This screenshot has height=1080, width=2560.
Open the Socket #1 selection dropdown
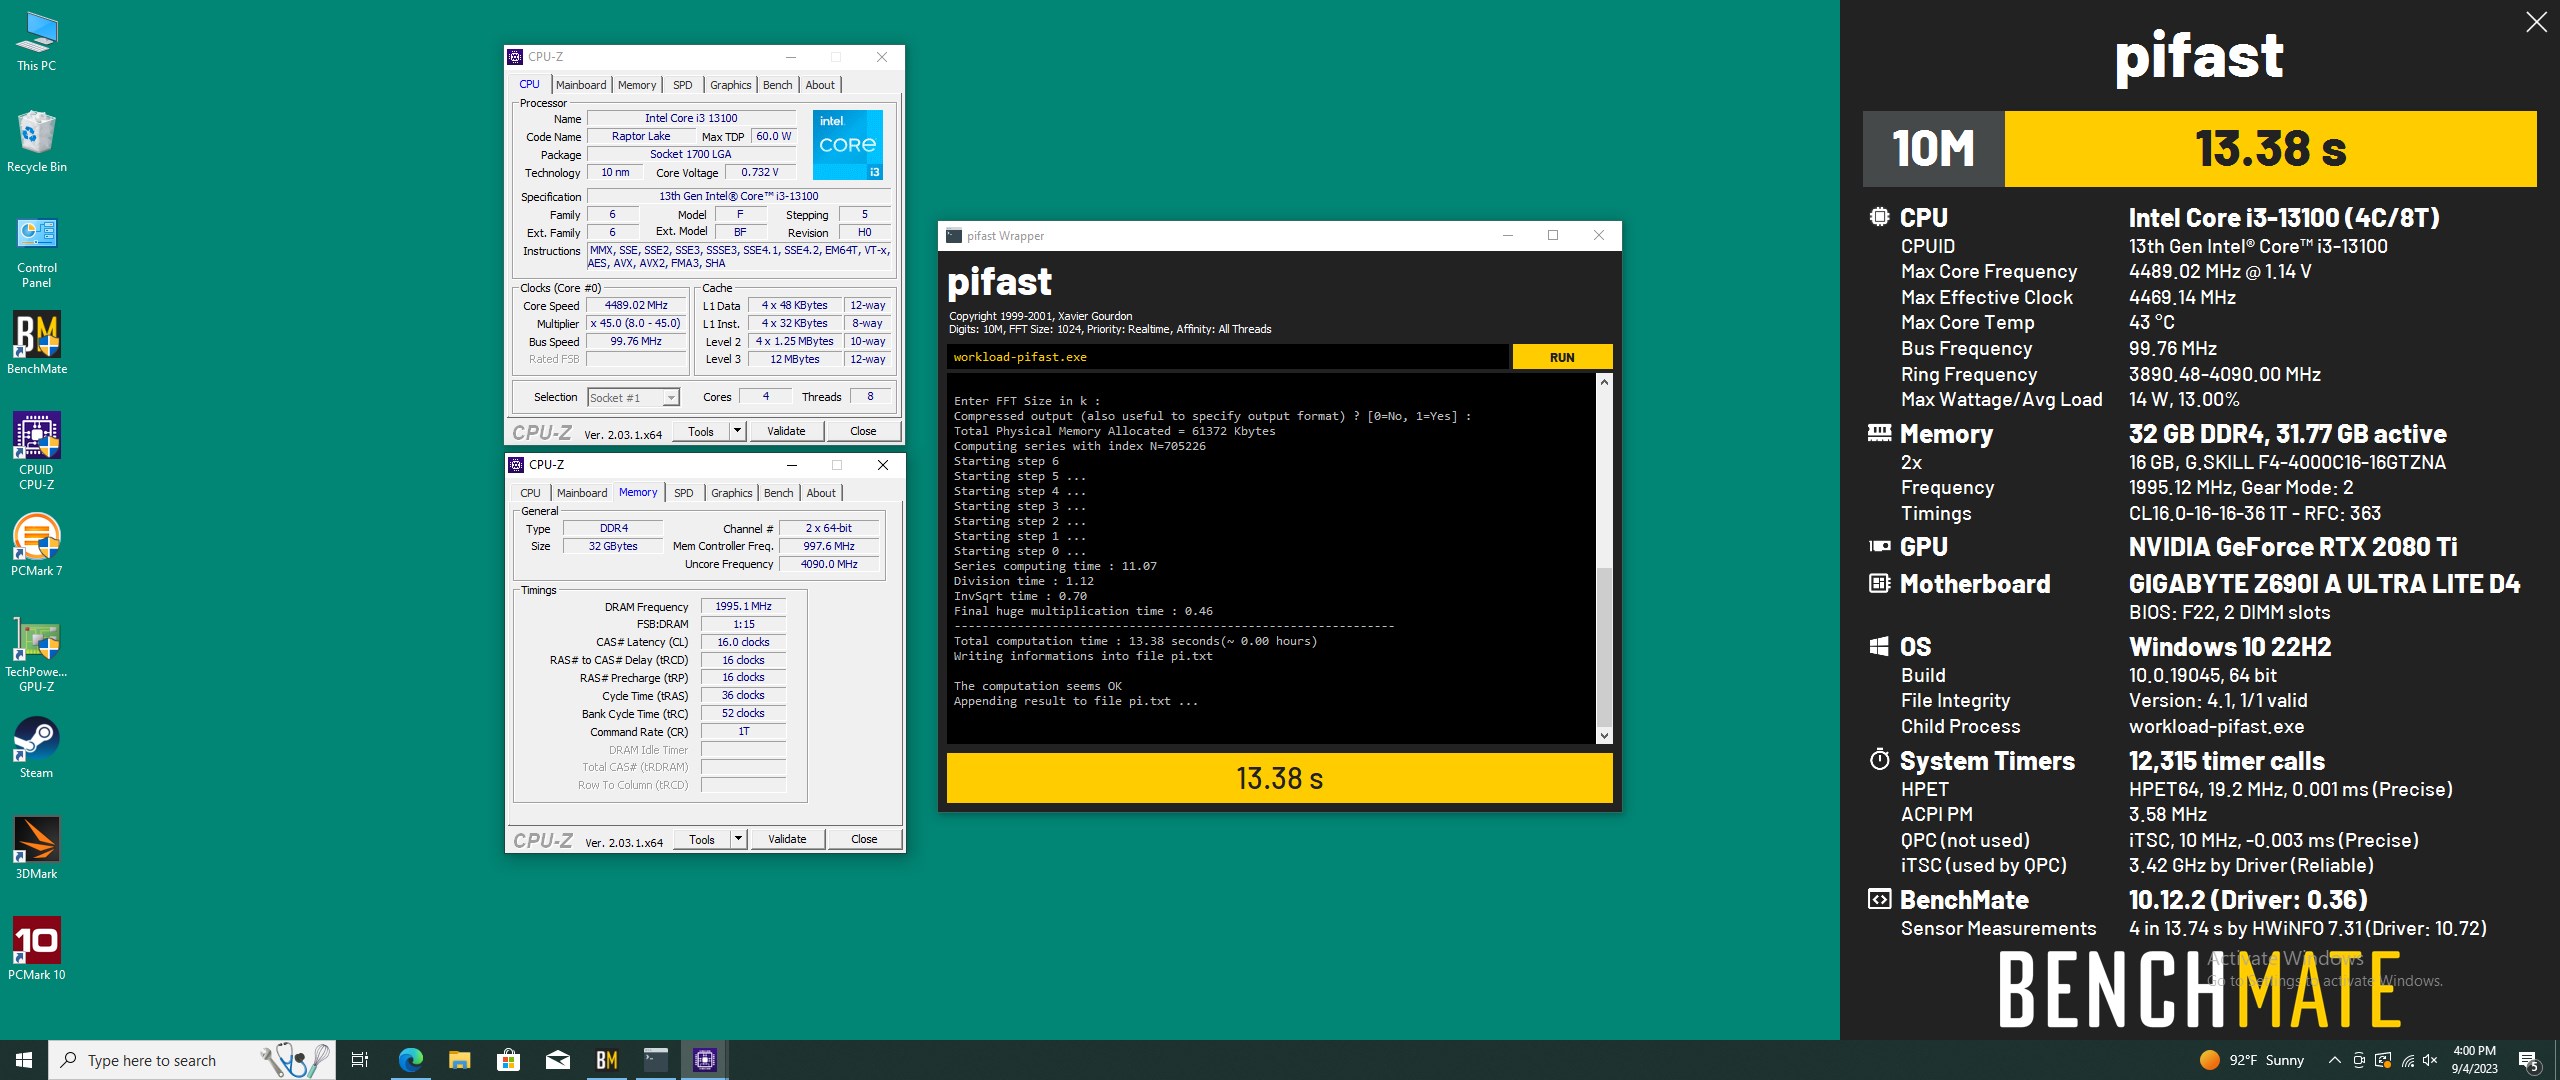point(634,398)
